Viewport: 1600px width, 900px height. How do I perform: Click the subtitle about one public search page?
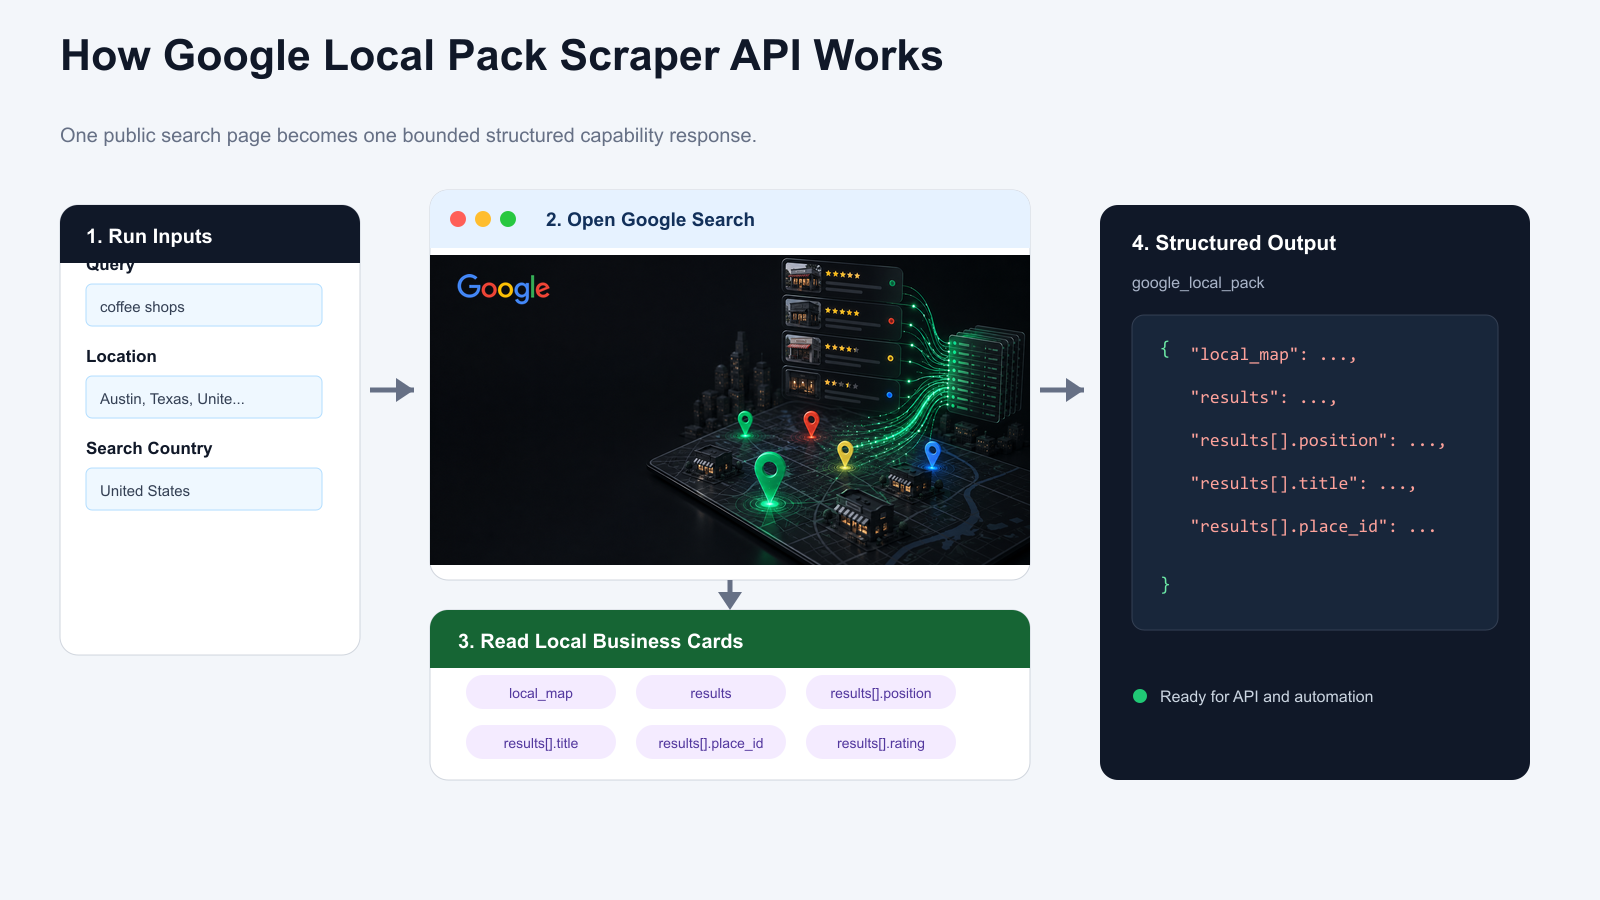coord(408,135)
